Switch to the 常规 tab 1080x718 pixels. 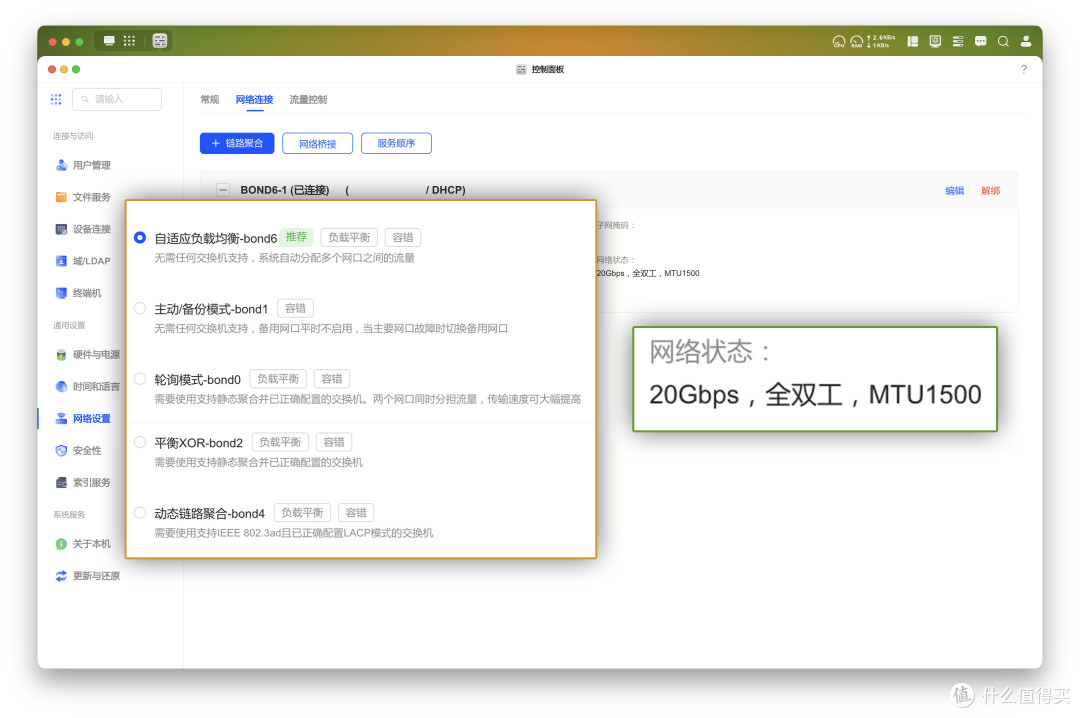[x=210, y=100]
